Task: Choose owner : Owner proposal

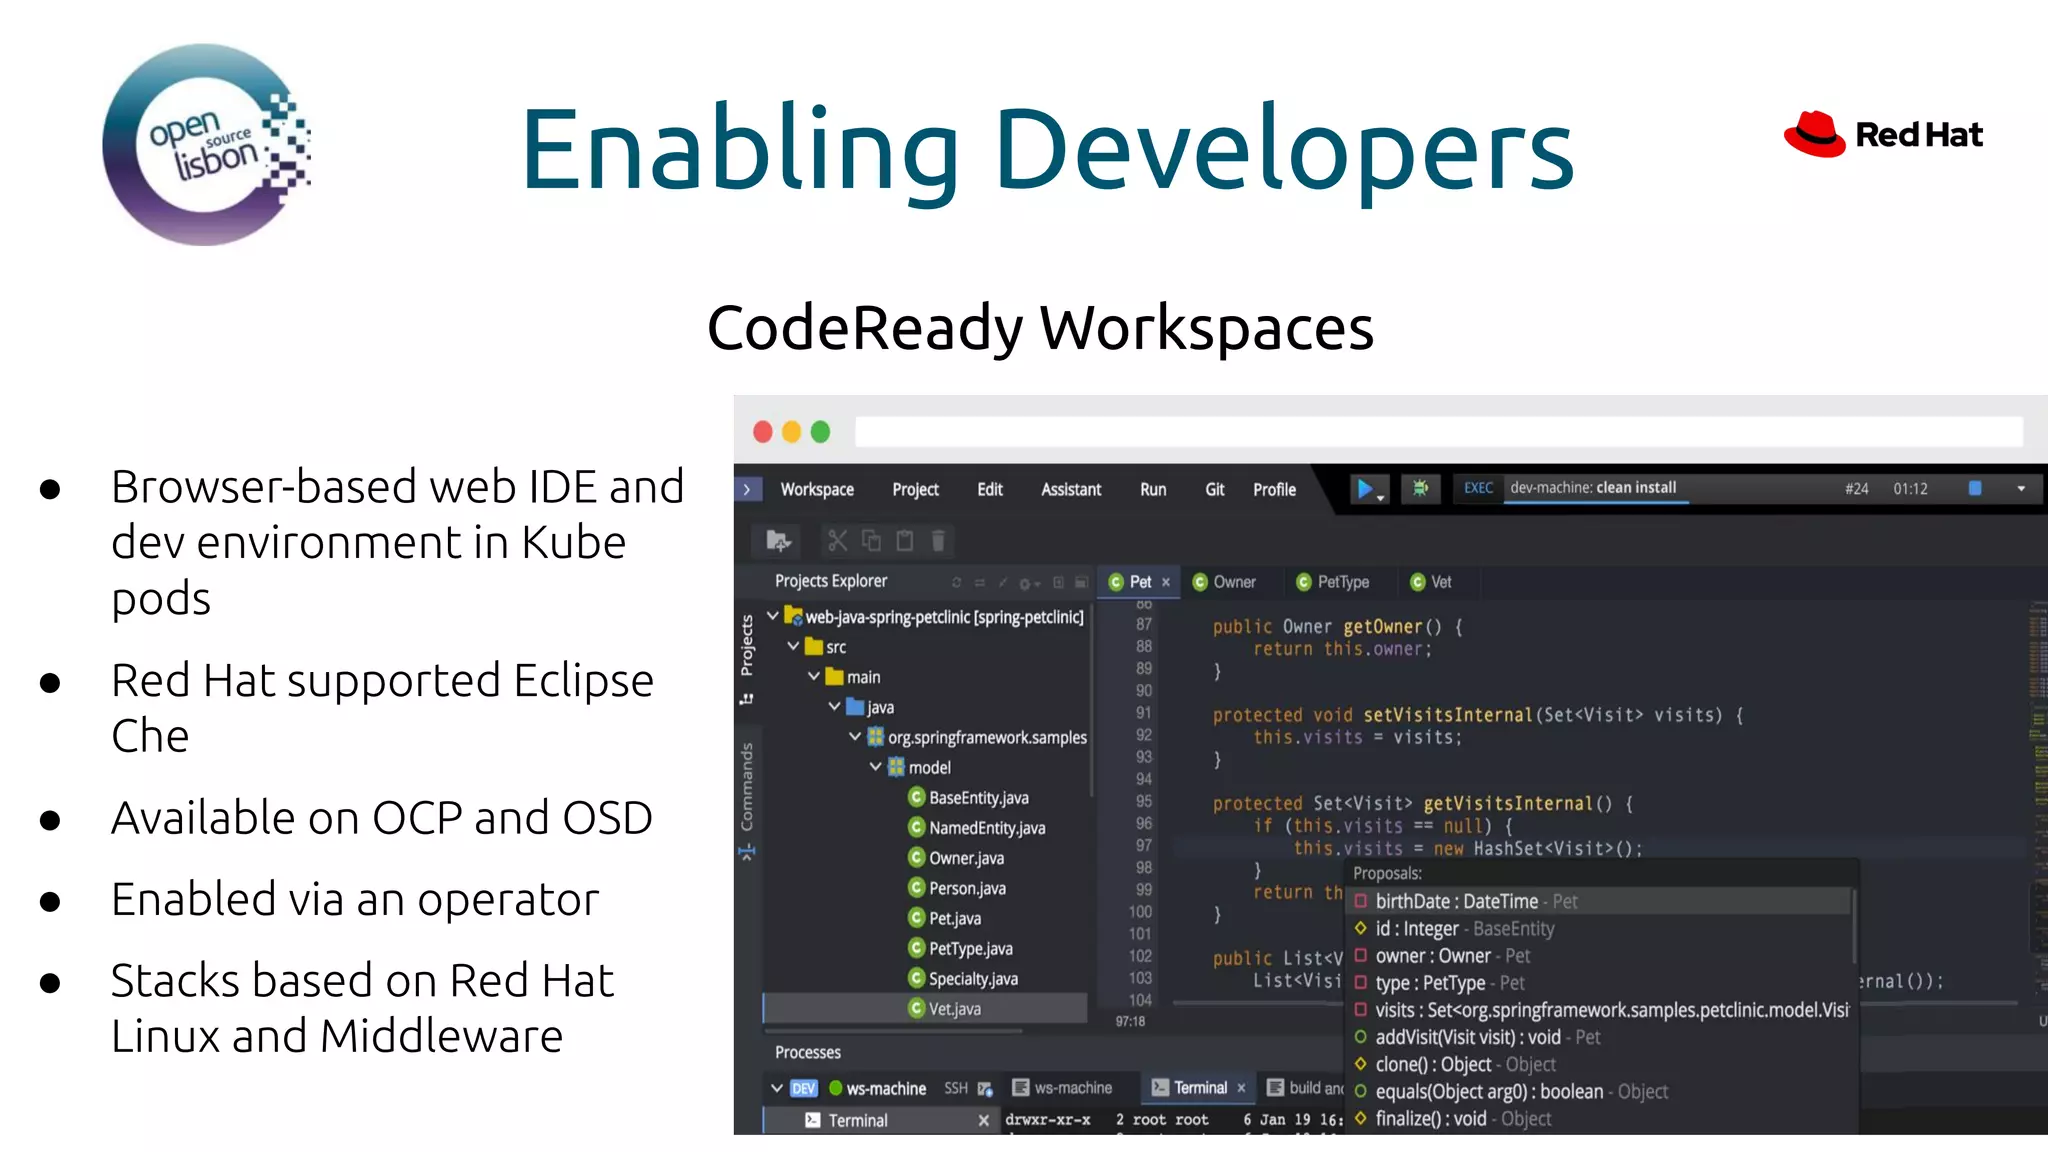Action: [x=1600, y=956]
